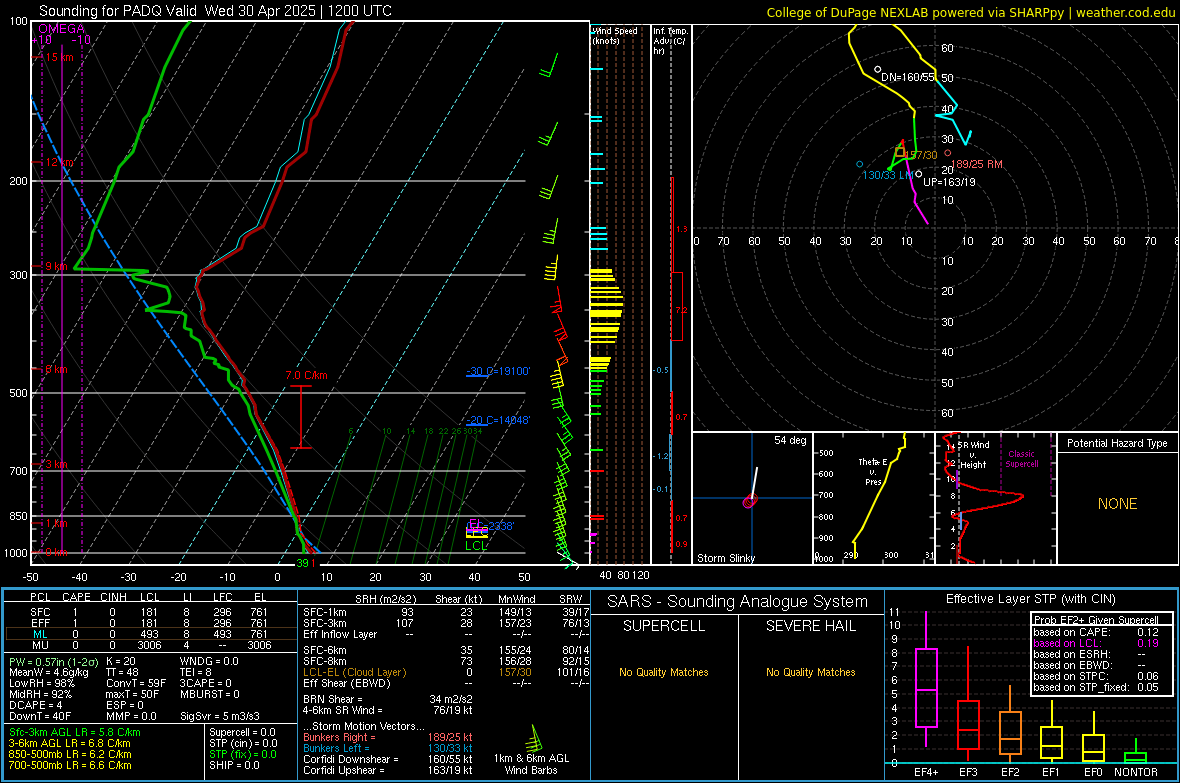Viewport: 1180px width, 783px height.
Task: Click the 'Eff Shear (EBWD)' row
Action: [x=446, y=684]
